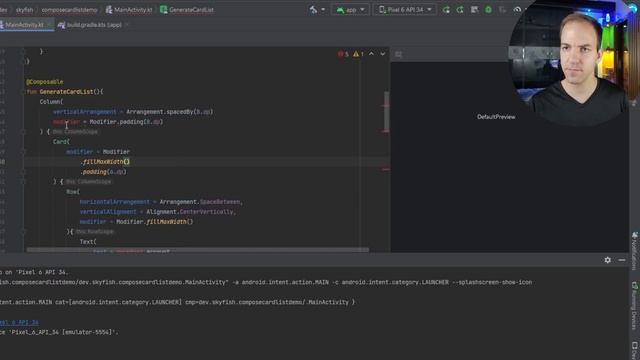The width and height of the screenshot is (640, 360).
Task: Open the Pixel 6 API 34 device dropdown
Action: coord(404,10)
